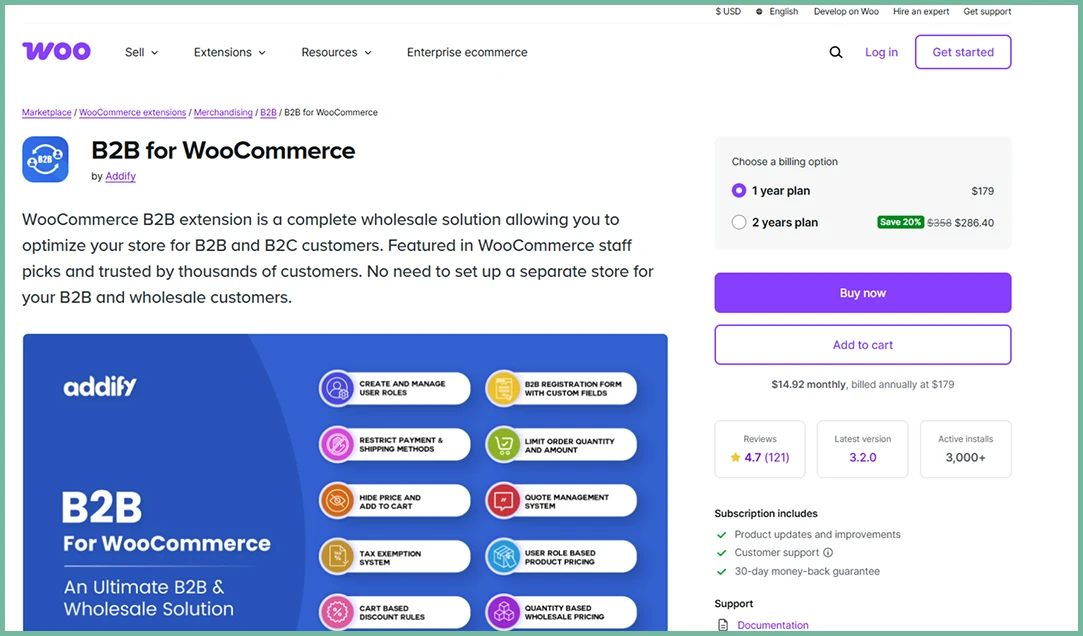Open Develop on Woo link
1083x636 pixels.
[x=846, y=12]
